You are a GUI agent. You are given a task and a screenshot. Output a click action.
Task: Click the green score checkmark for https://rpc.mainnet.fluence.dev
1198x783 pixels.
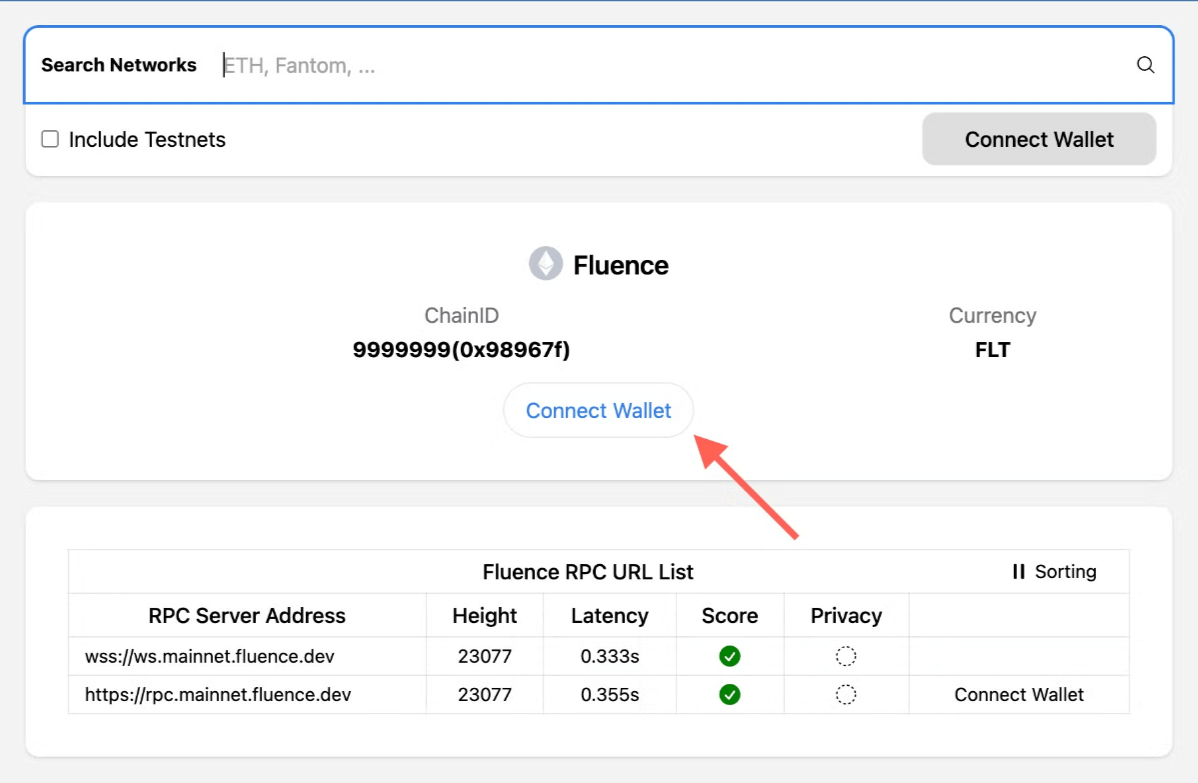(729, 694)
